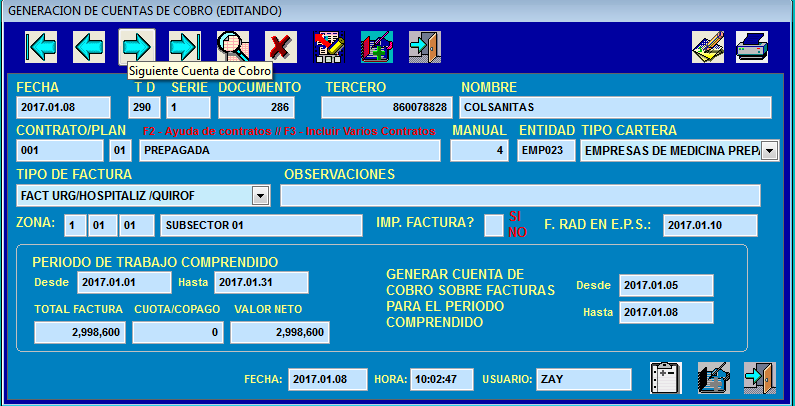Click the first ZONA field showing 1
795x406 pixels.
click(x=75, y=226)
